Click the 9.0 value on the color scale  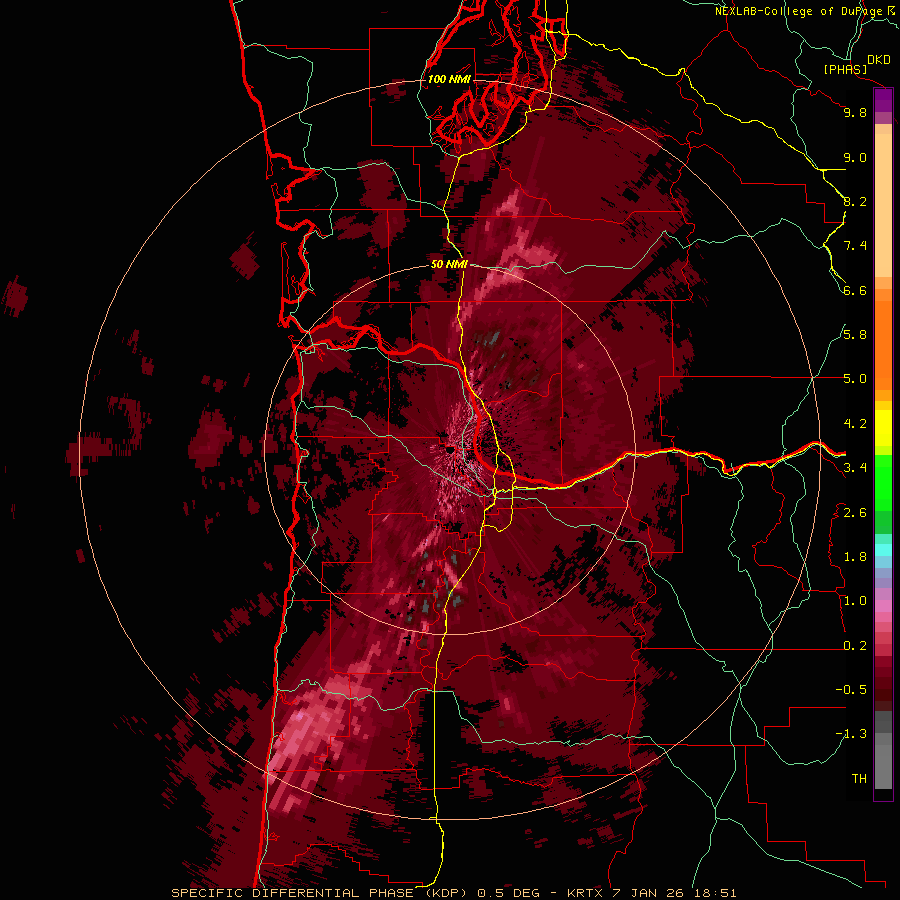pos(855,157)
